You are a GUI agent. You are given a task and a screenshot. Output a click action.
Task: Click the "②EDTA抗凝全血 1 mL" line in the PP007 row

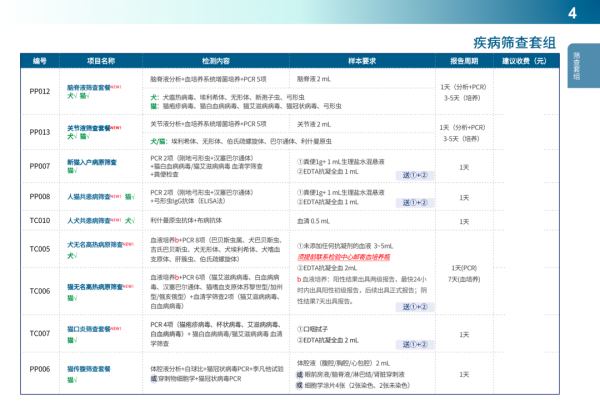tap(328, 172)
